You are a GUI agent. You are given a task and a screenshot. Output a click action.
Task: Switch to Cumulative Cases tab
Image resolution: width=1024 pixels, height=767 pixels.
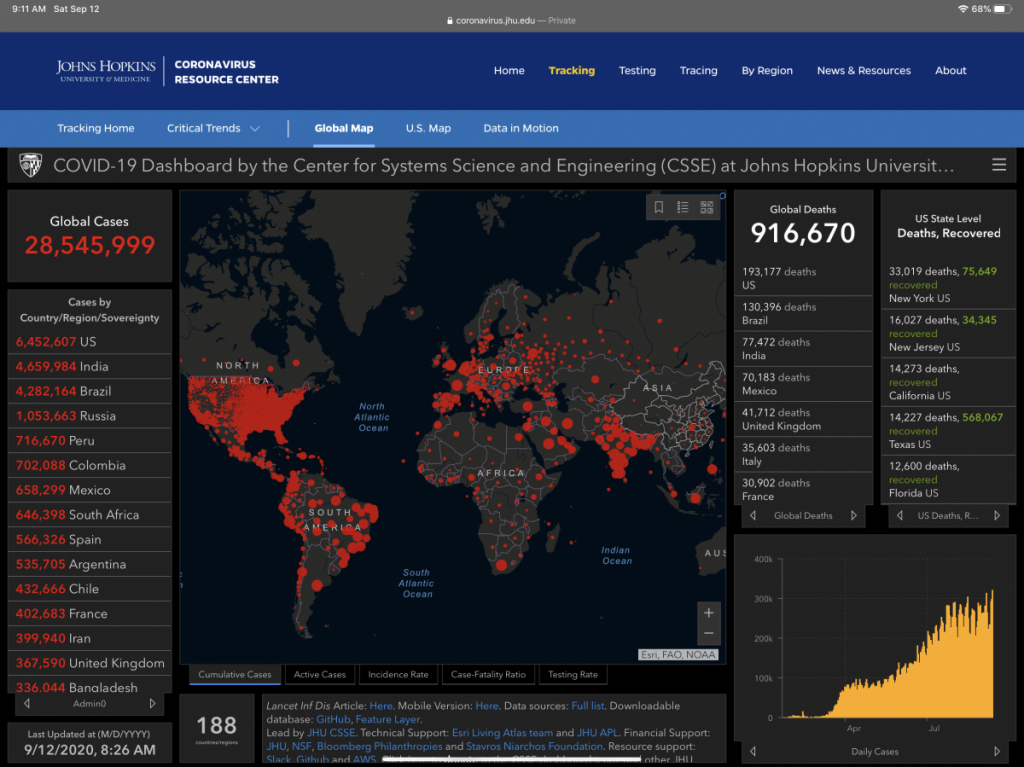pos(235,674)
